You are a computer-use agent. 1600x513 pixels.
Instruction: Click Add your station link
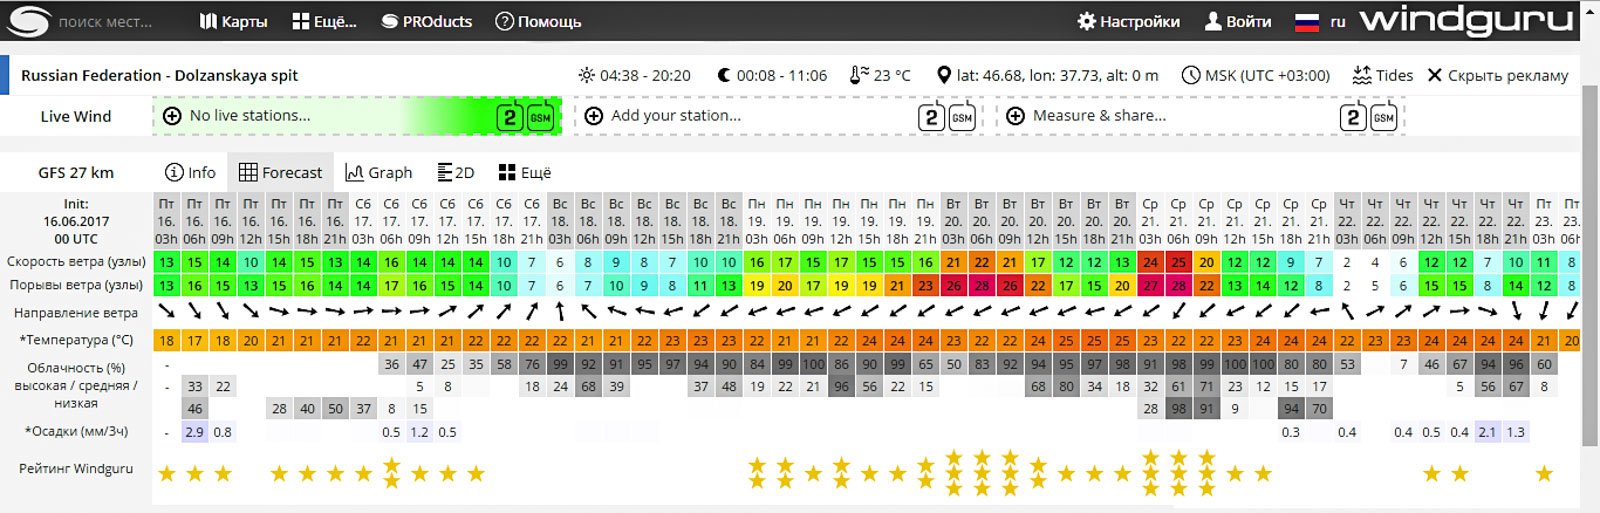coord(675,116)
